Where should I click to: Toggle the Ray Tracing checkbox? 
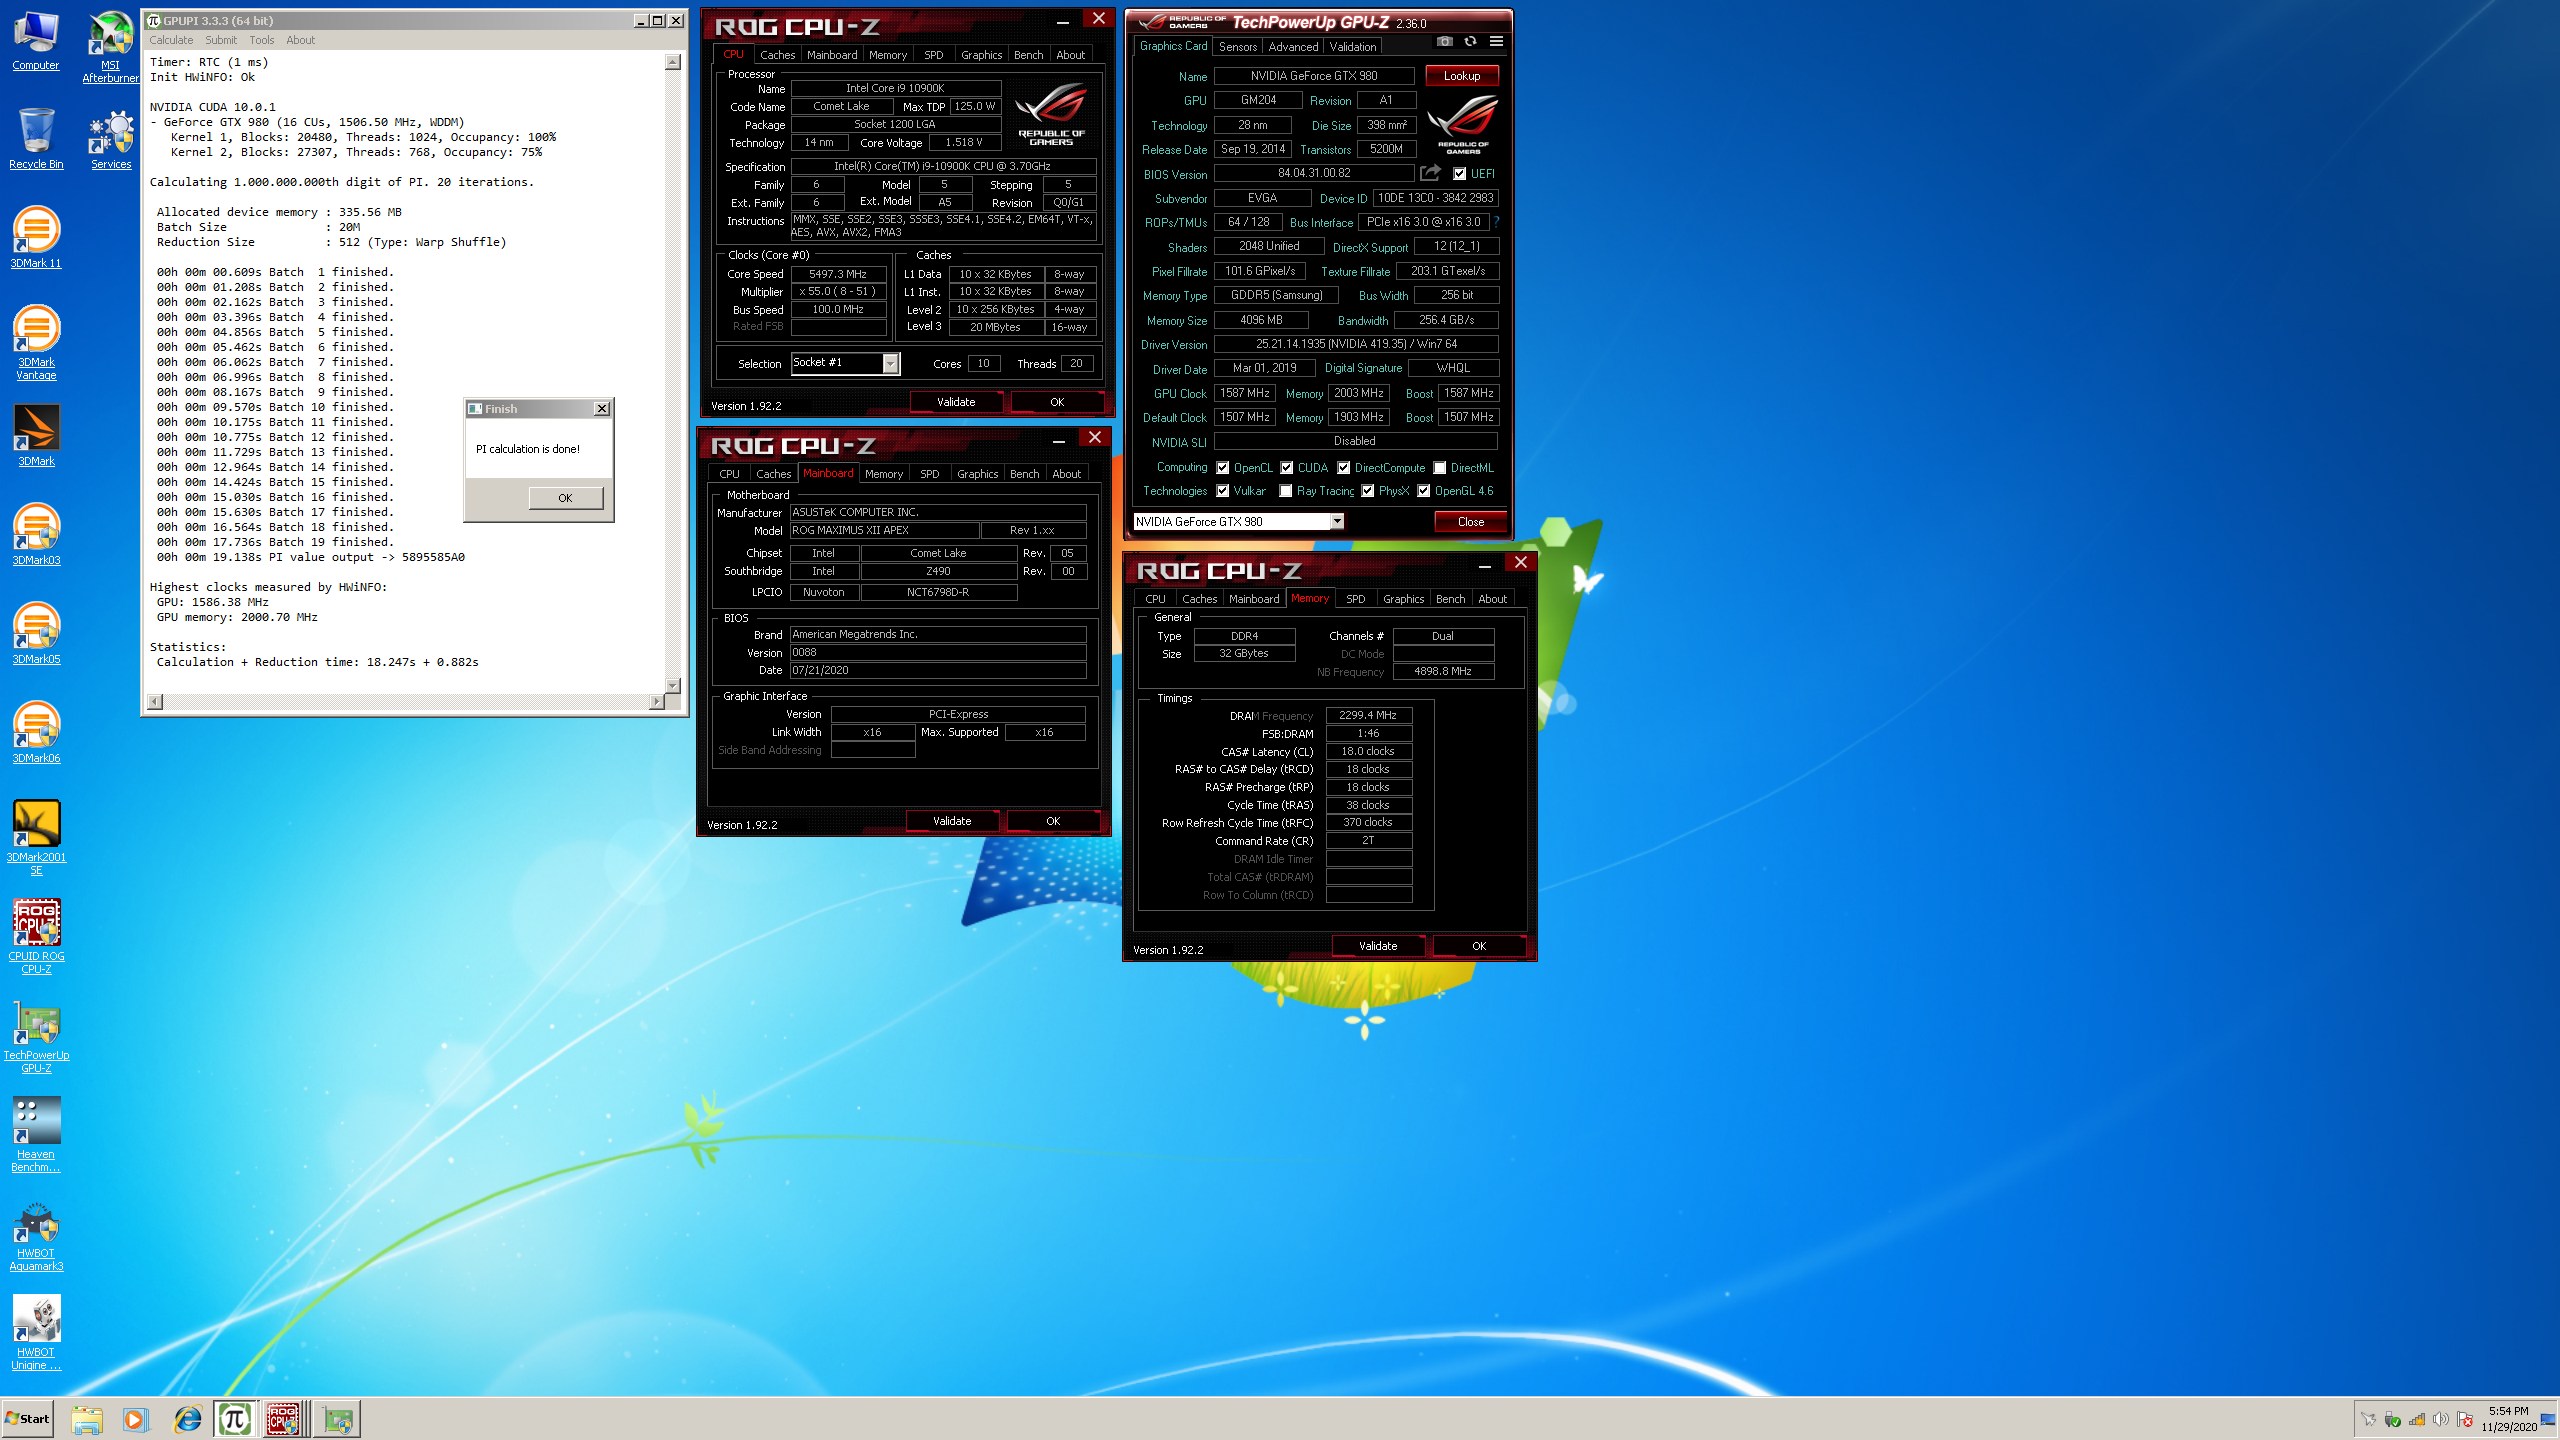1285,491
